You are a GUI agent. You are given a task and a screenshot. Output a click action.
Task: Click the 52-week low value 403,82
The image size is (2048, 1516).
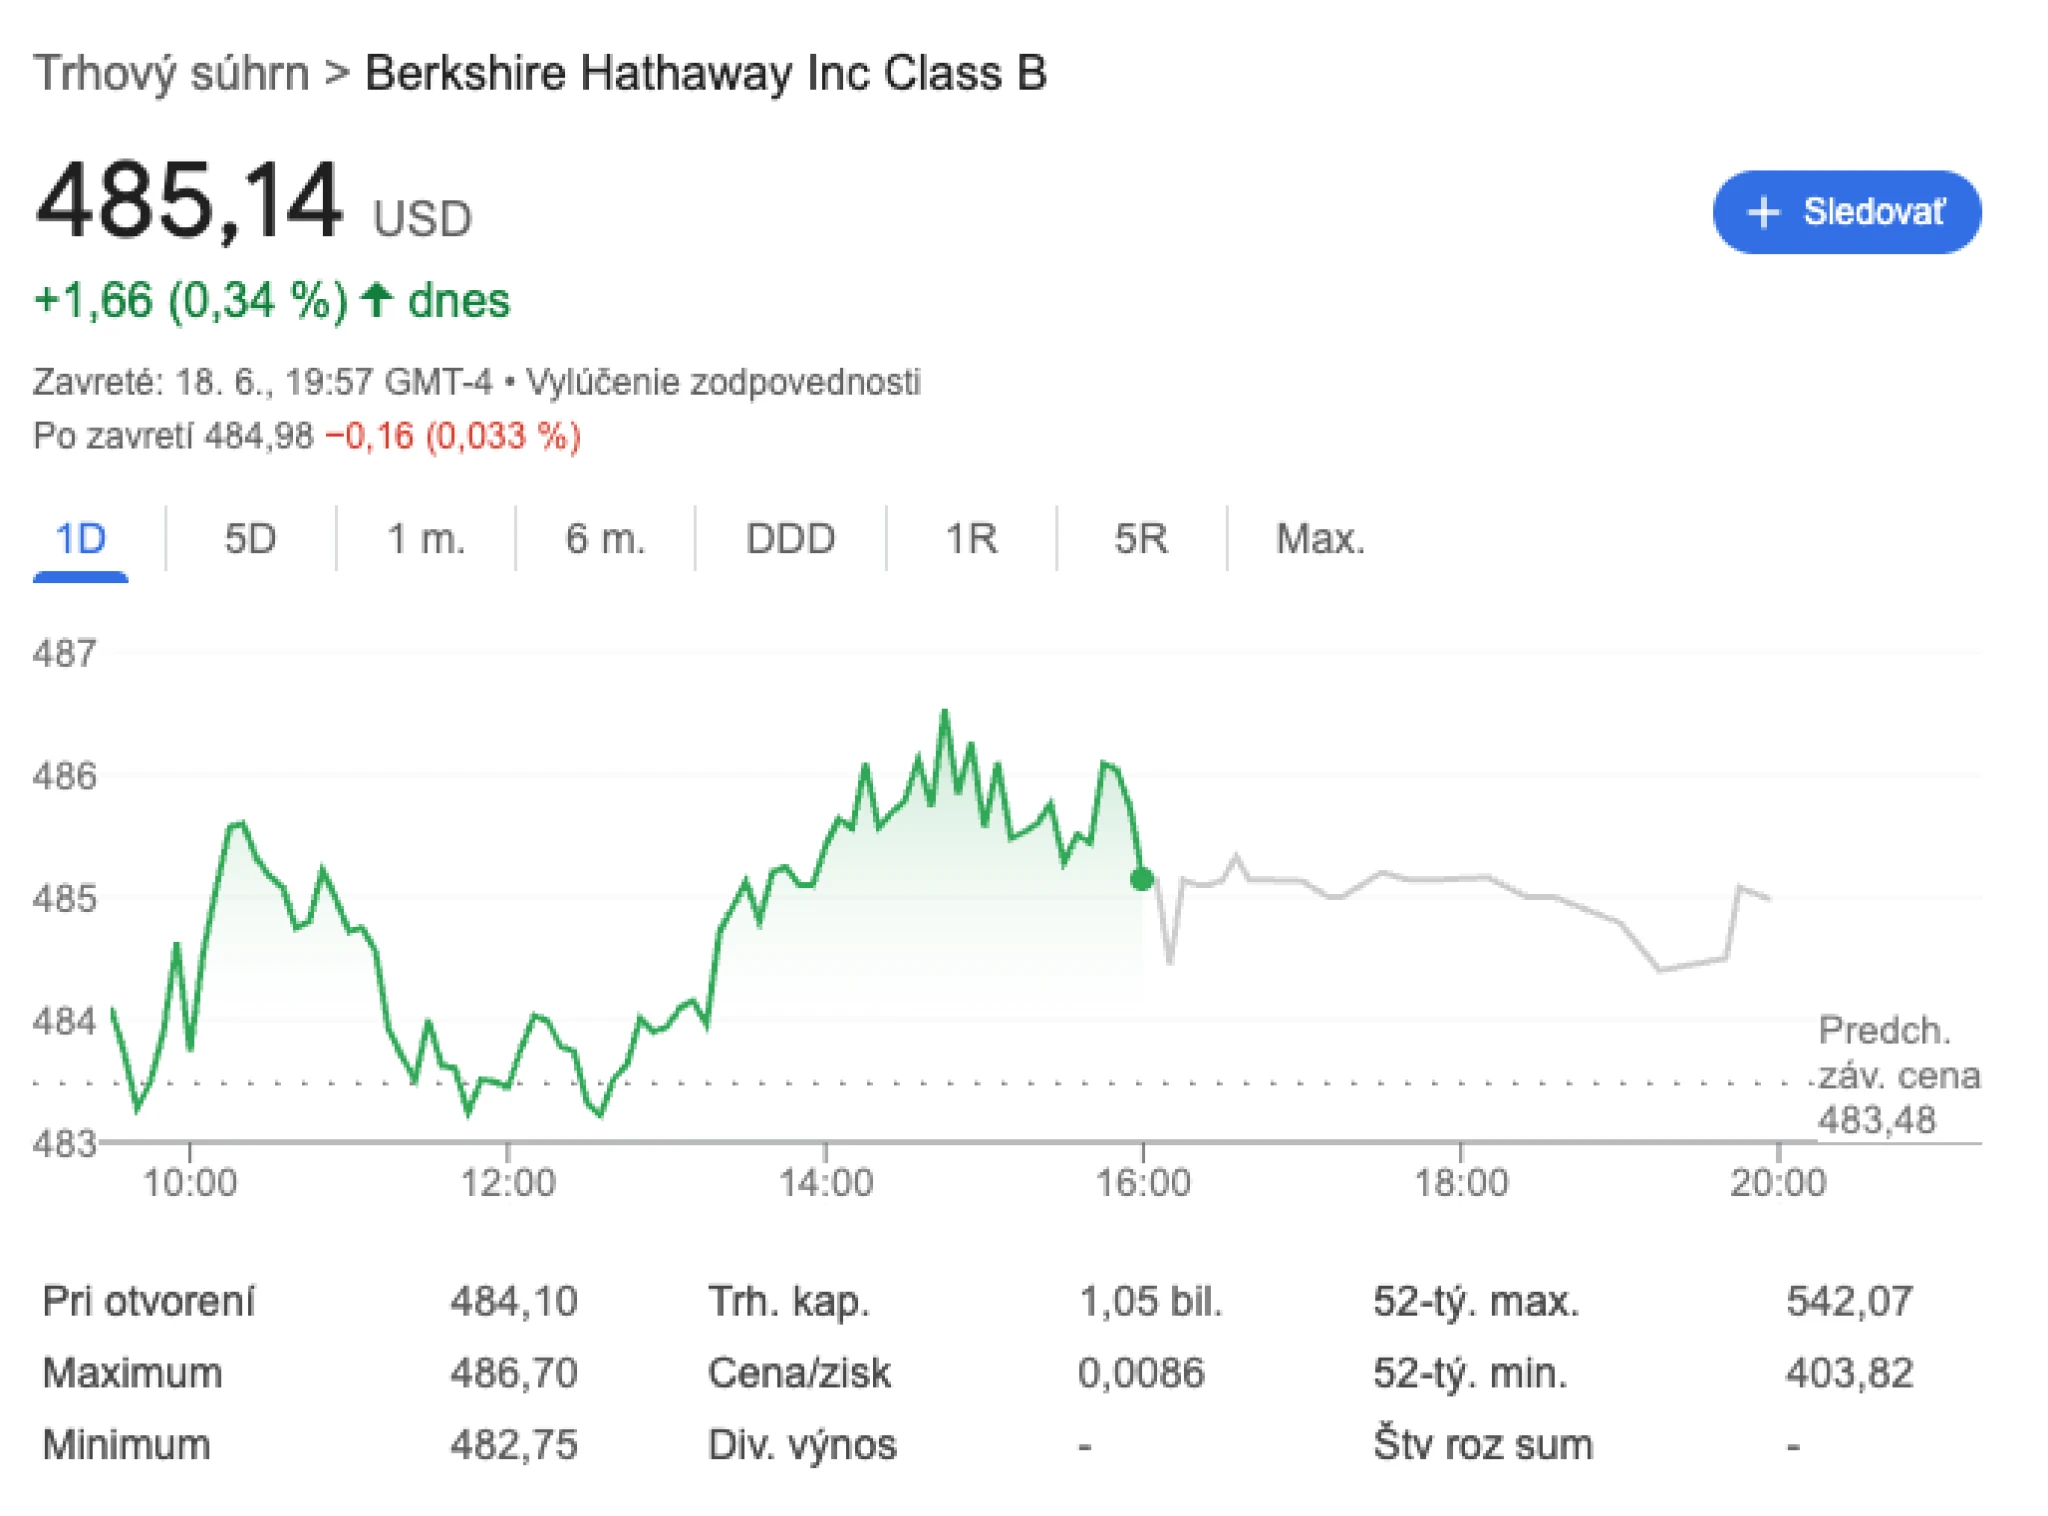click(x=1850, y=1373)
